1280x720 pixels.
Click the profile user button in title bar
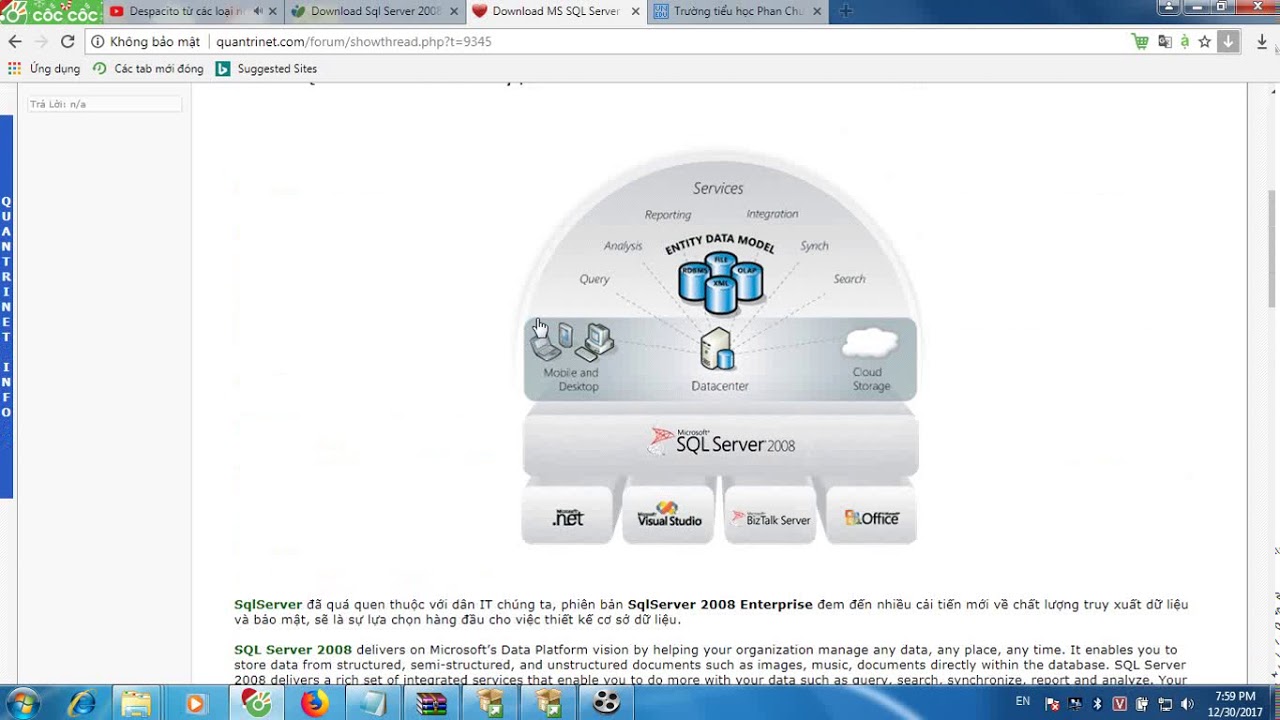[x=1169, y=7]
